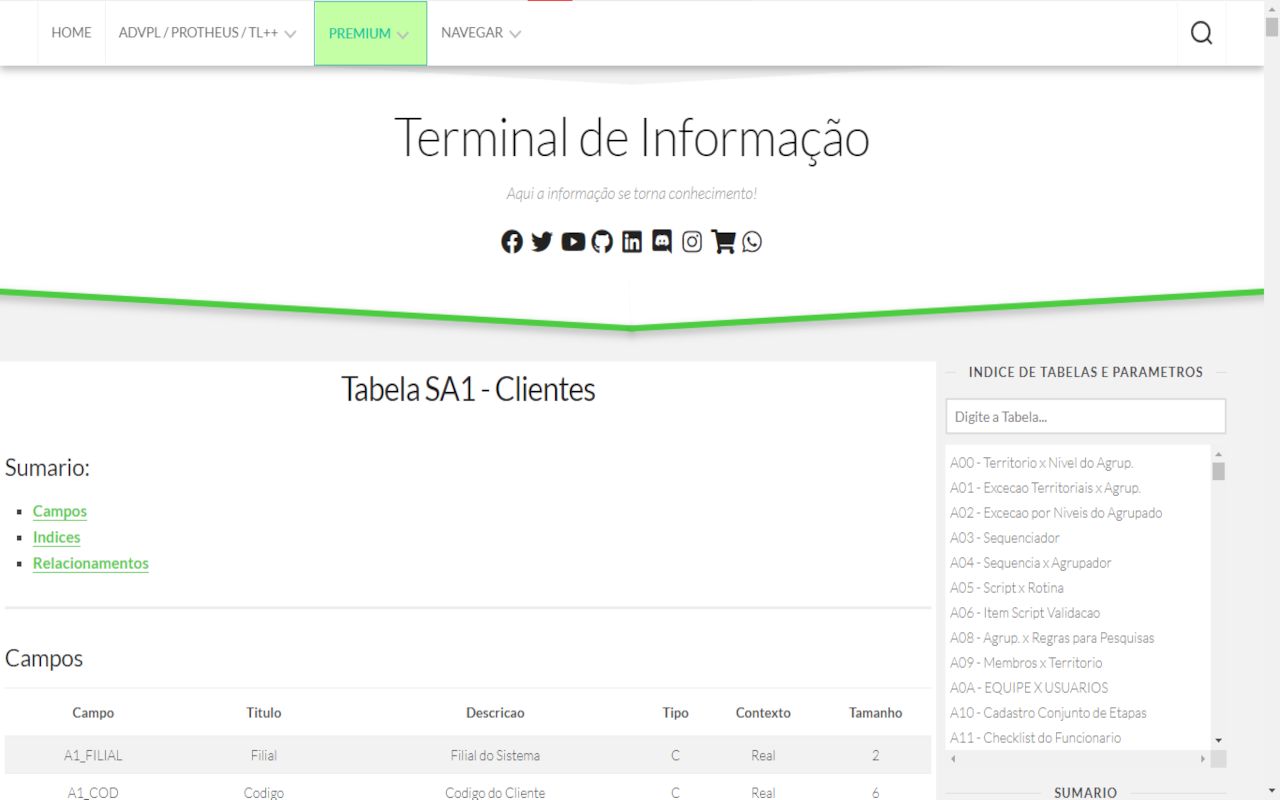Image resolution: width=1280 pixels, height=800 pixels.
Task: Open the Facebook icon link
Action: click(511, 241)
